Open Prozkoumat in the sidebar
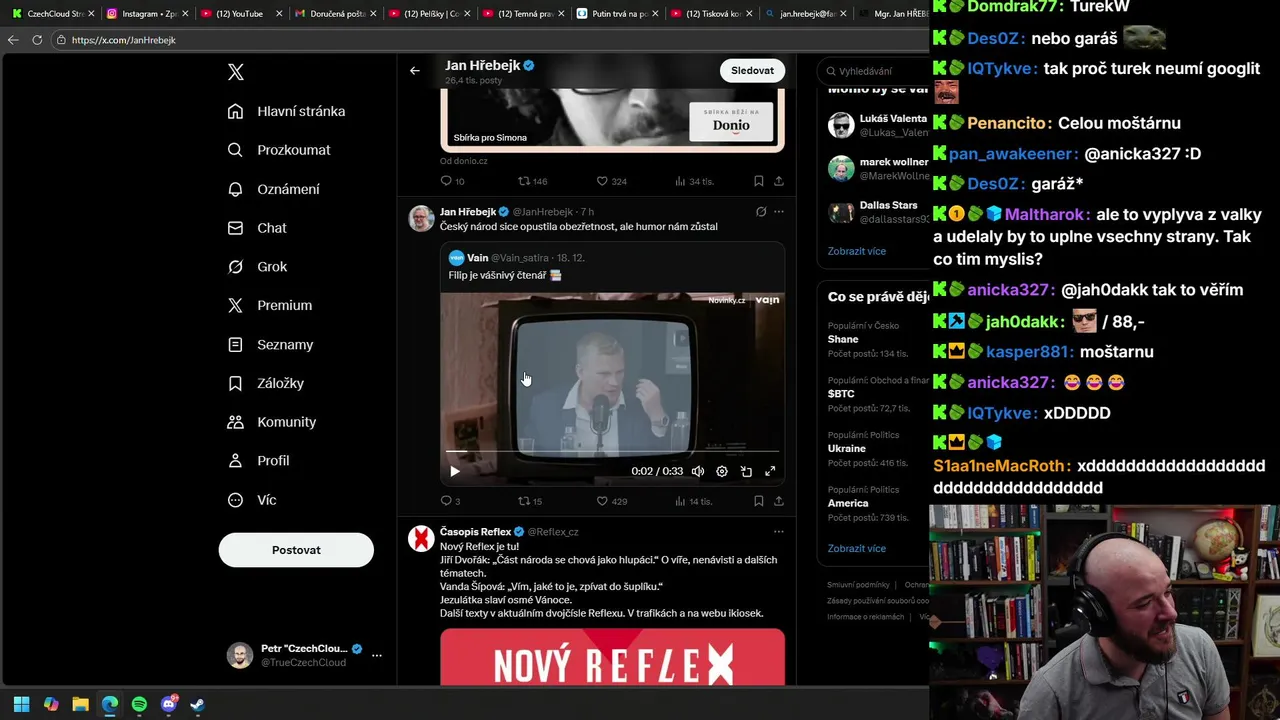This screenshot has height=720, width=1280. tap(279, 150)
